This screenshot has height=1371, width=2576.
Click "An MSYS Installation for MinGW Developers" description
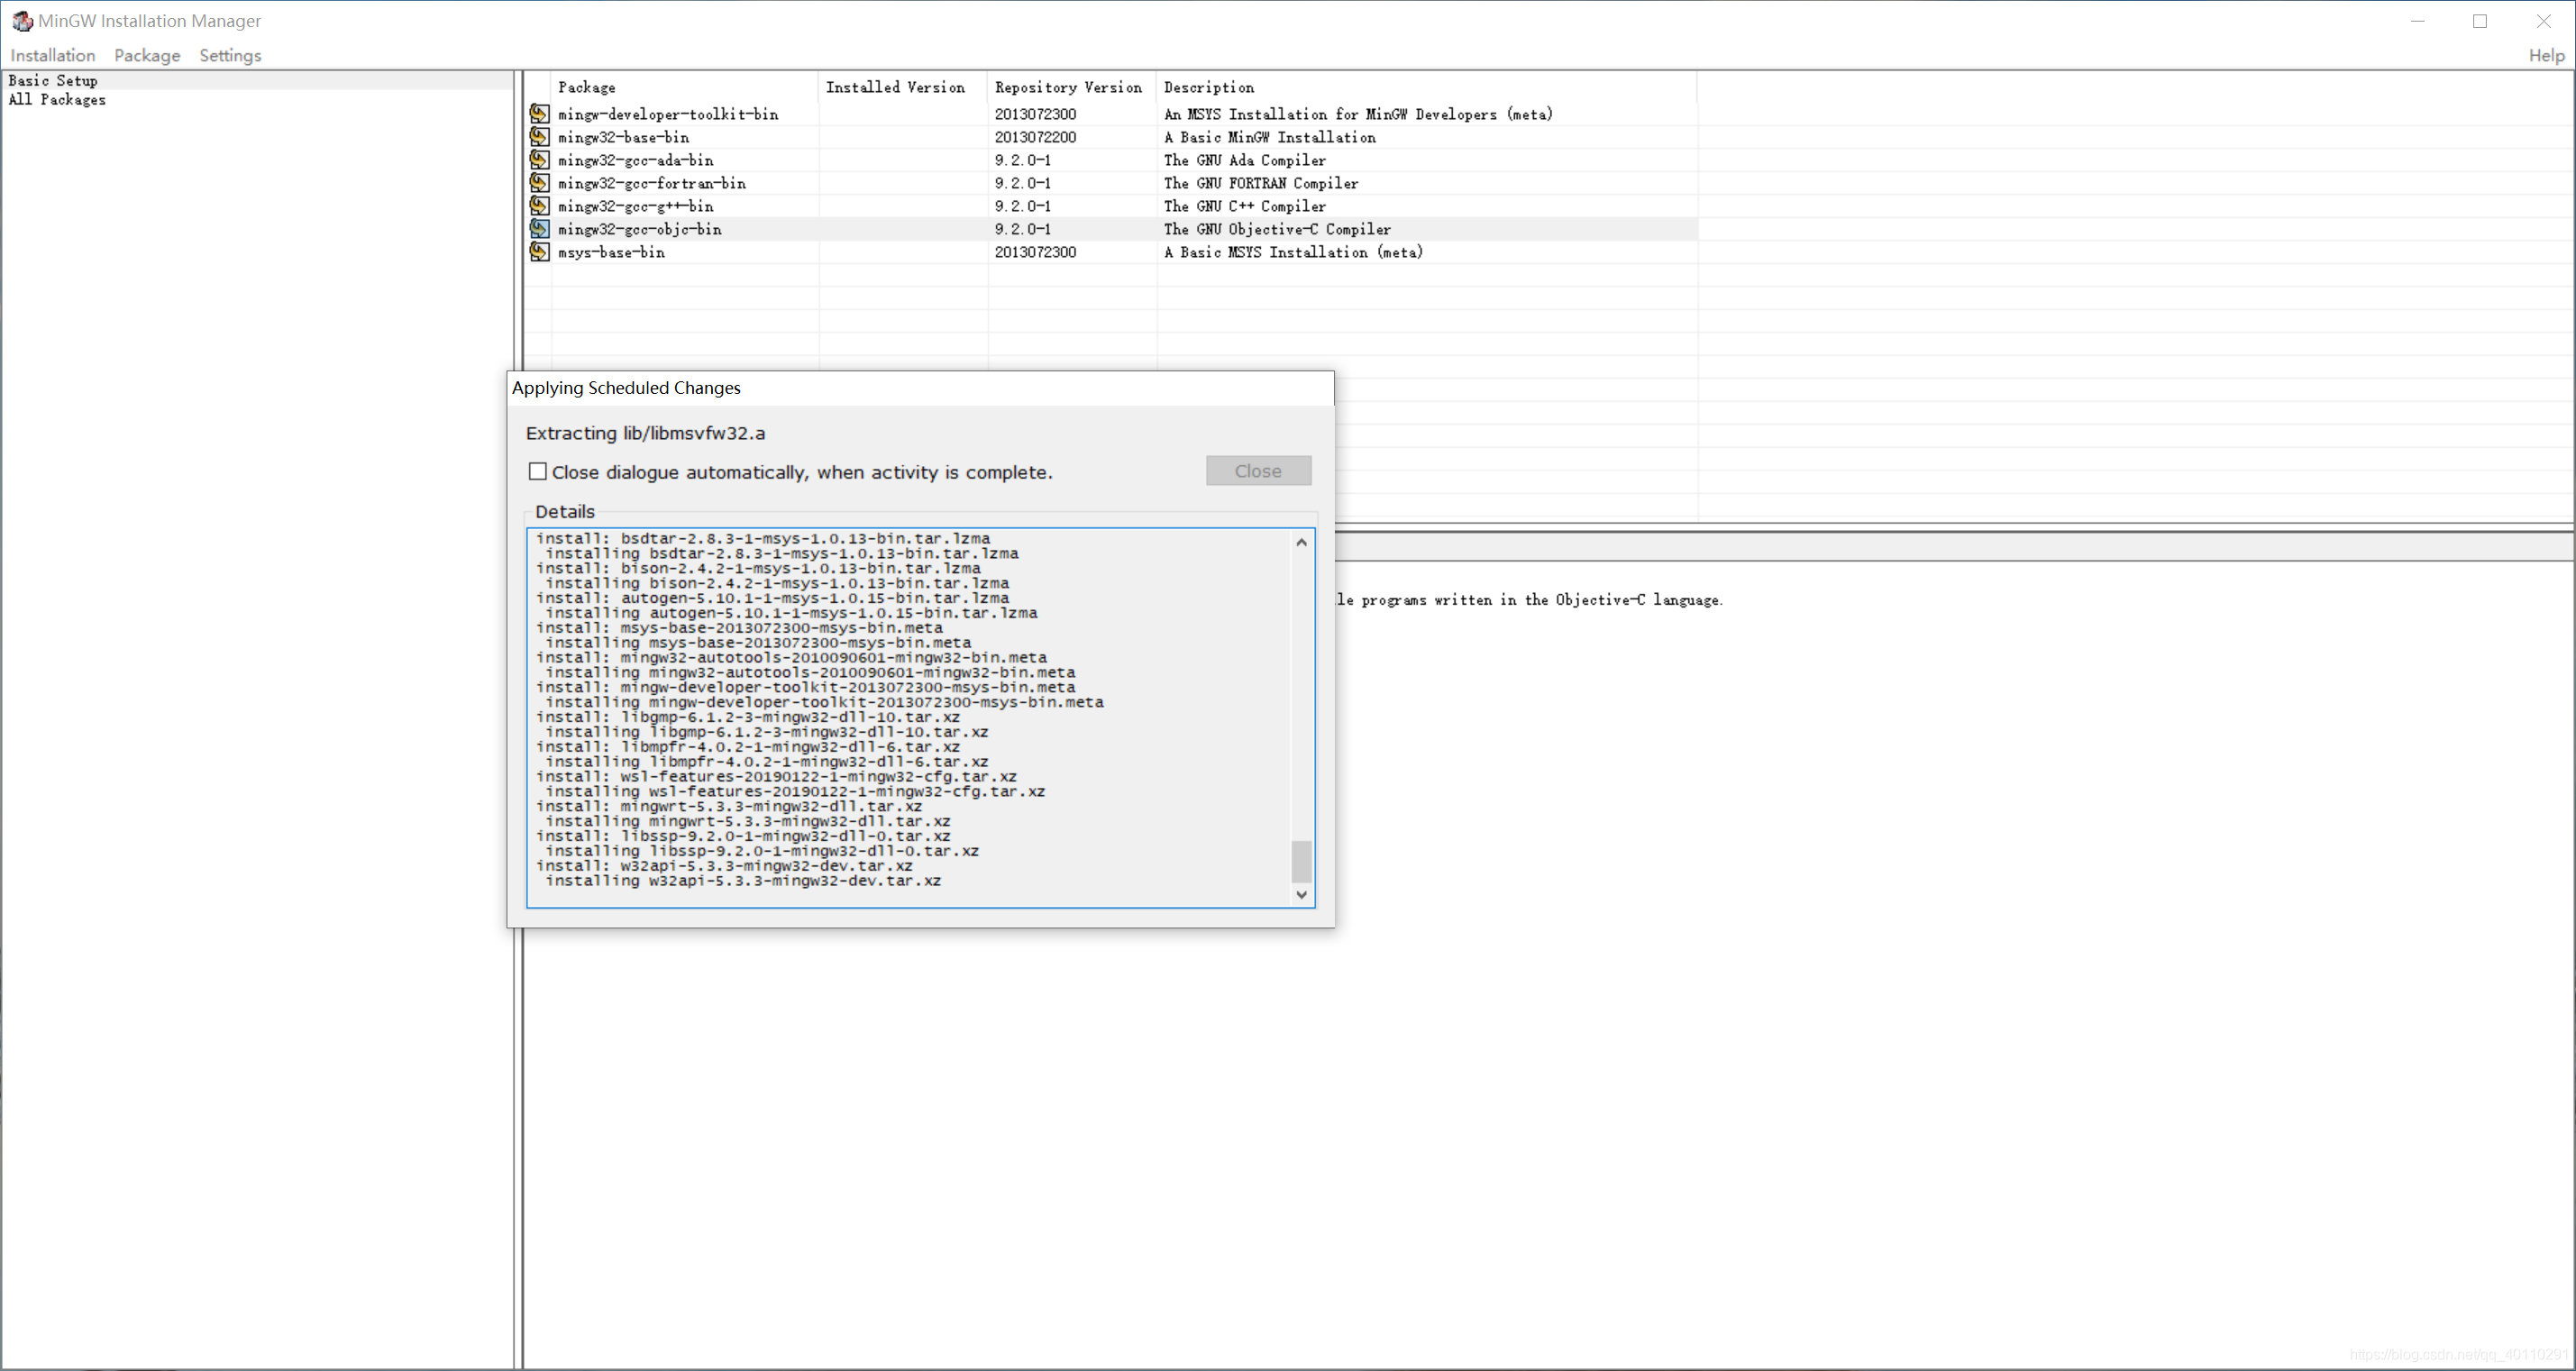click(x=1358, y=114)
